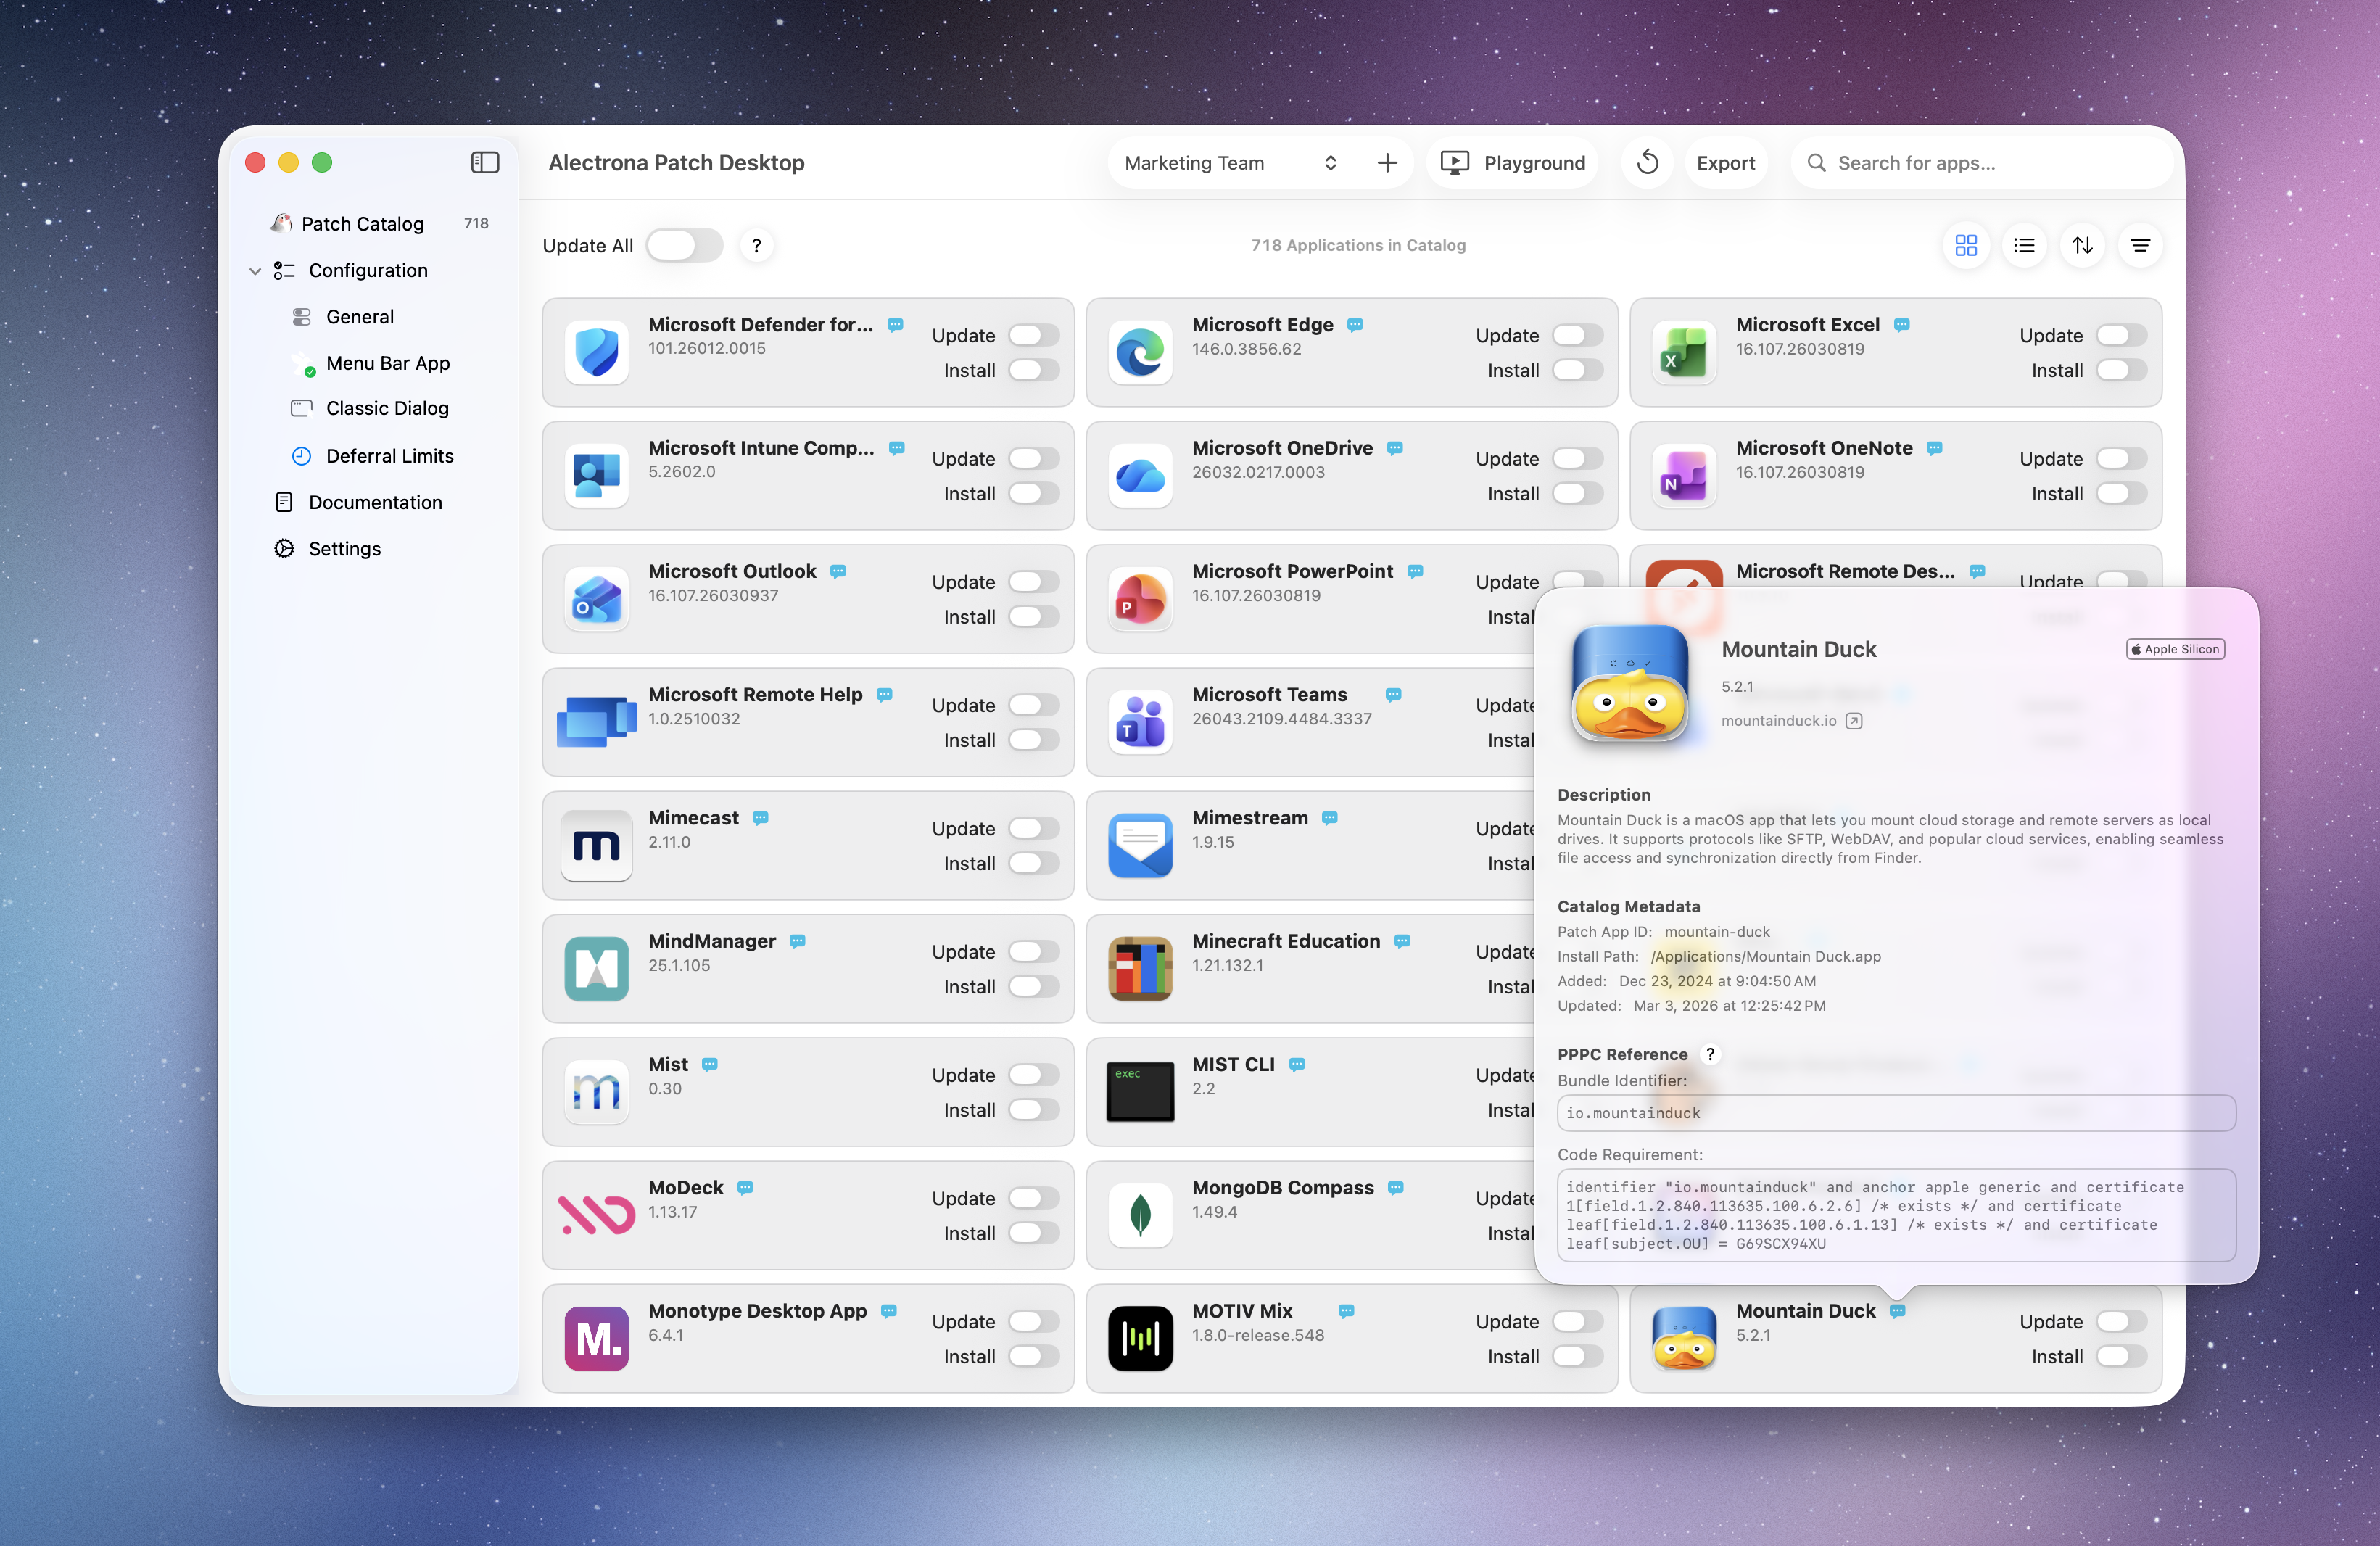Image resolution: width=2380 pixels, height=1546 pixels.
Task: Click the Microsoft Excel info bubble icon
Action: pos(1902,325)
